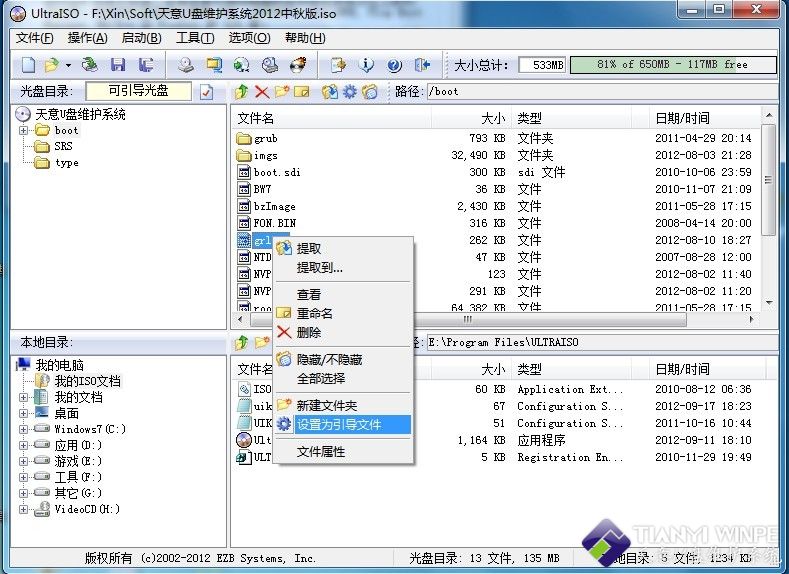Expand the 游戏 (E:) drive node
Viewport: 789px width, 574px height.
[23, 461]
